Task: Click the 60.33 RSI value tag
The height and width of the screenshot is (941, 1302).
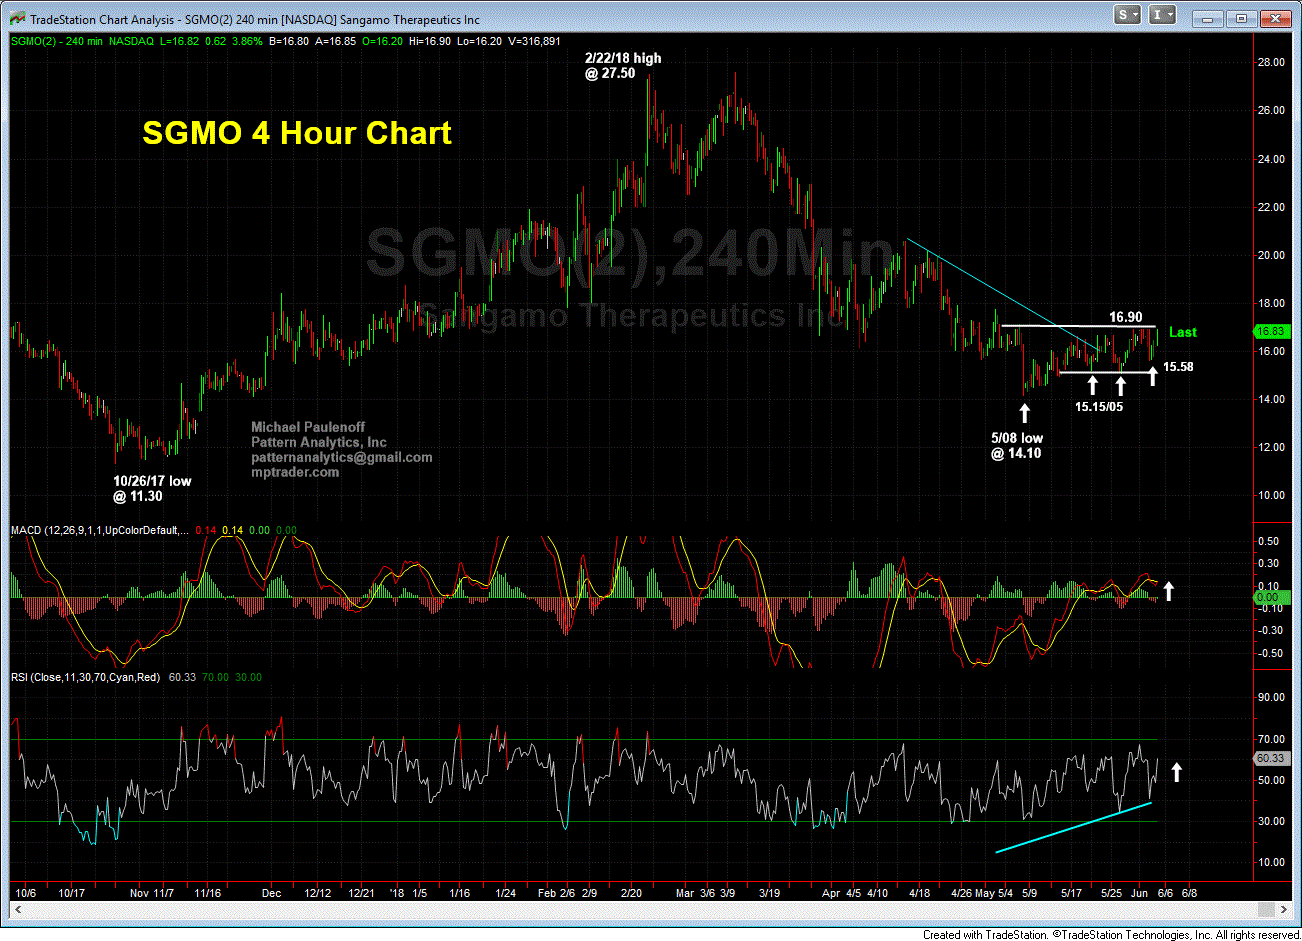Action: pyautogui.click(x=1270, y=759)
